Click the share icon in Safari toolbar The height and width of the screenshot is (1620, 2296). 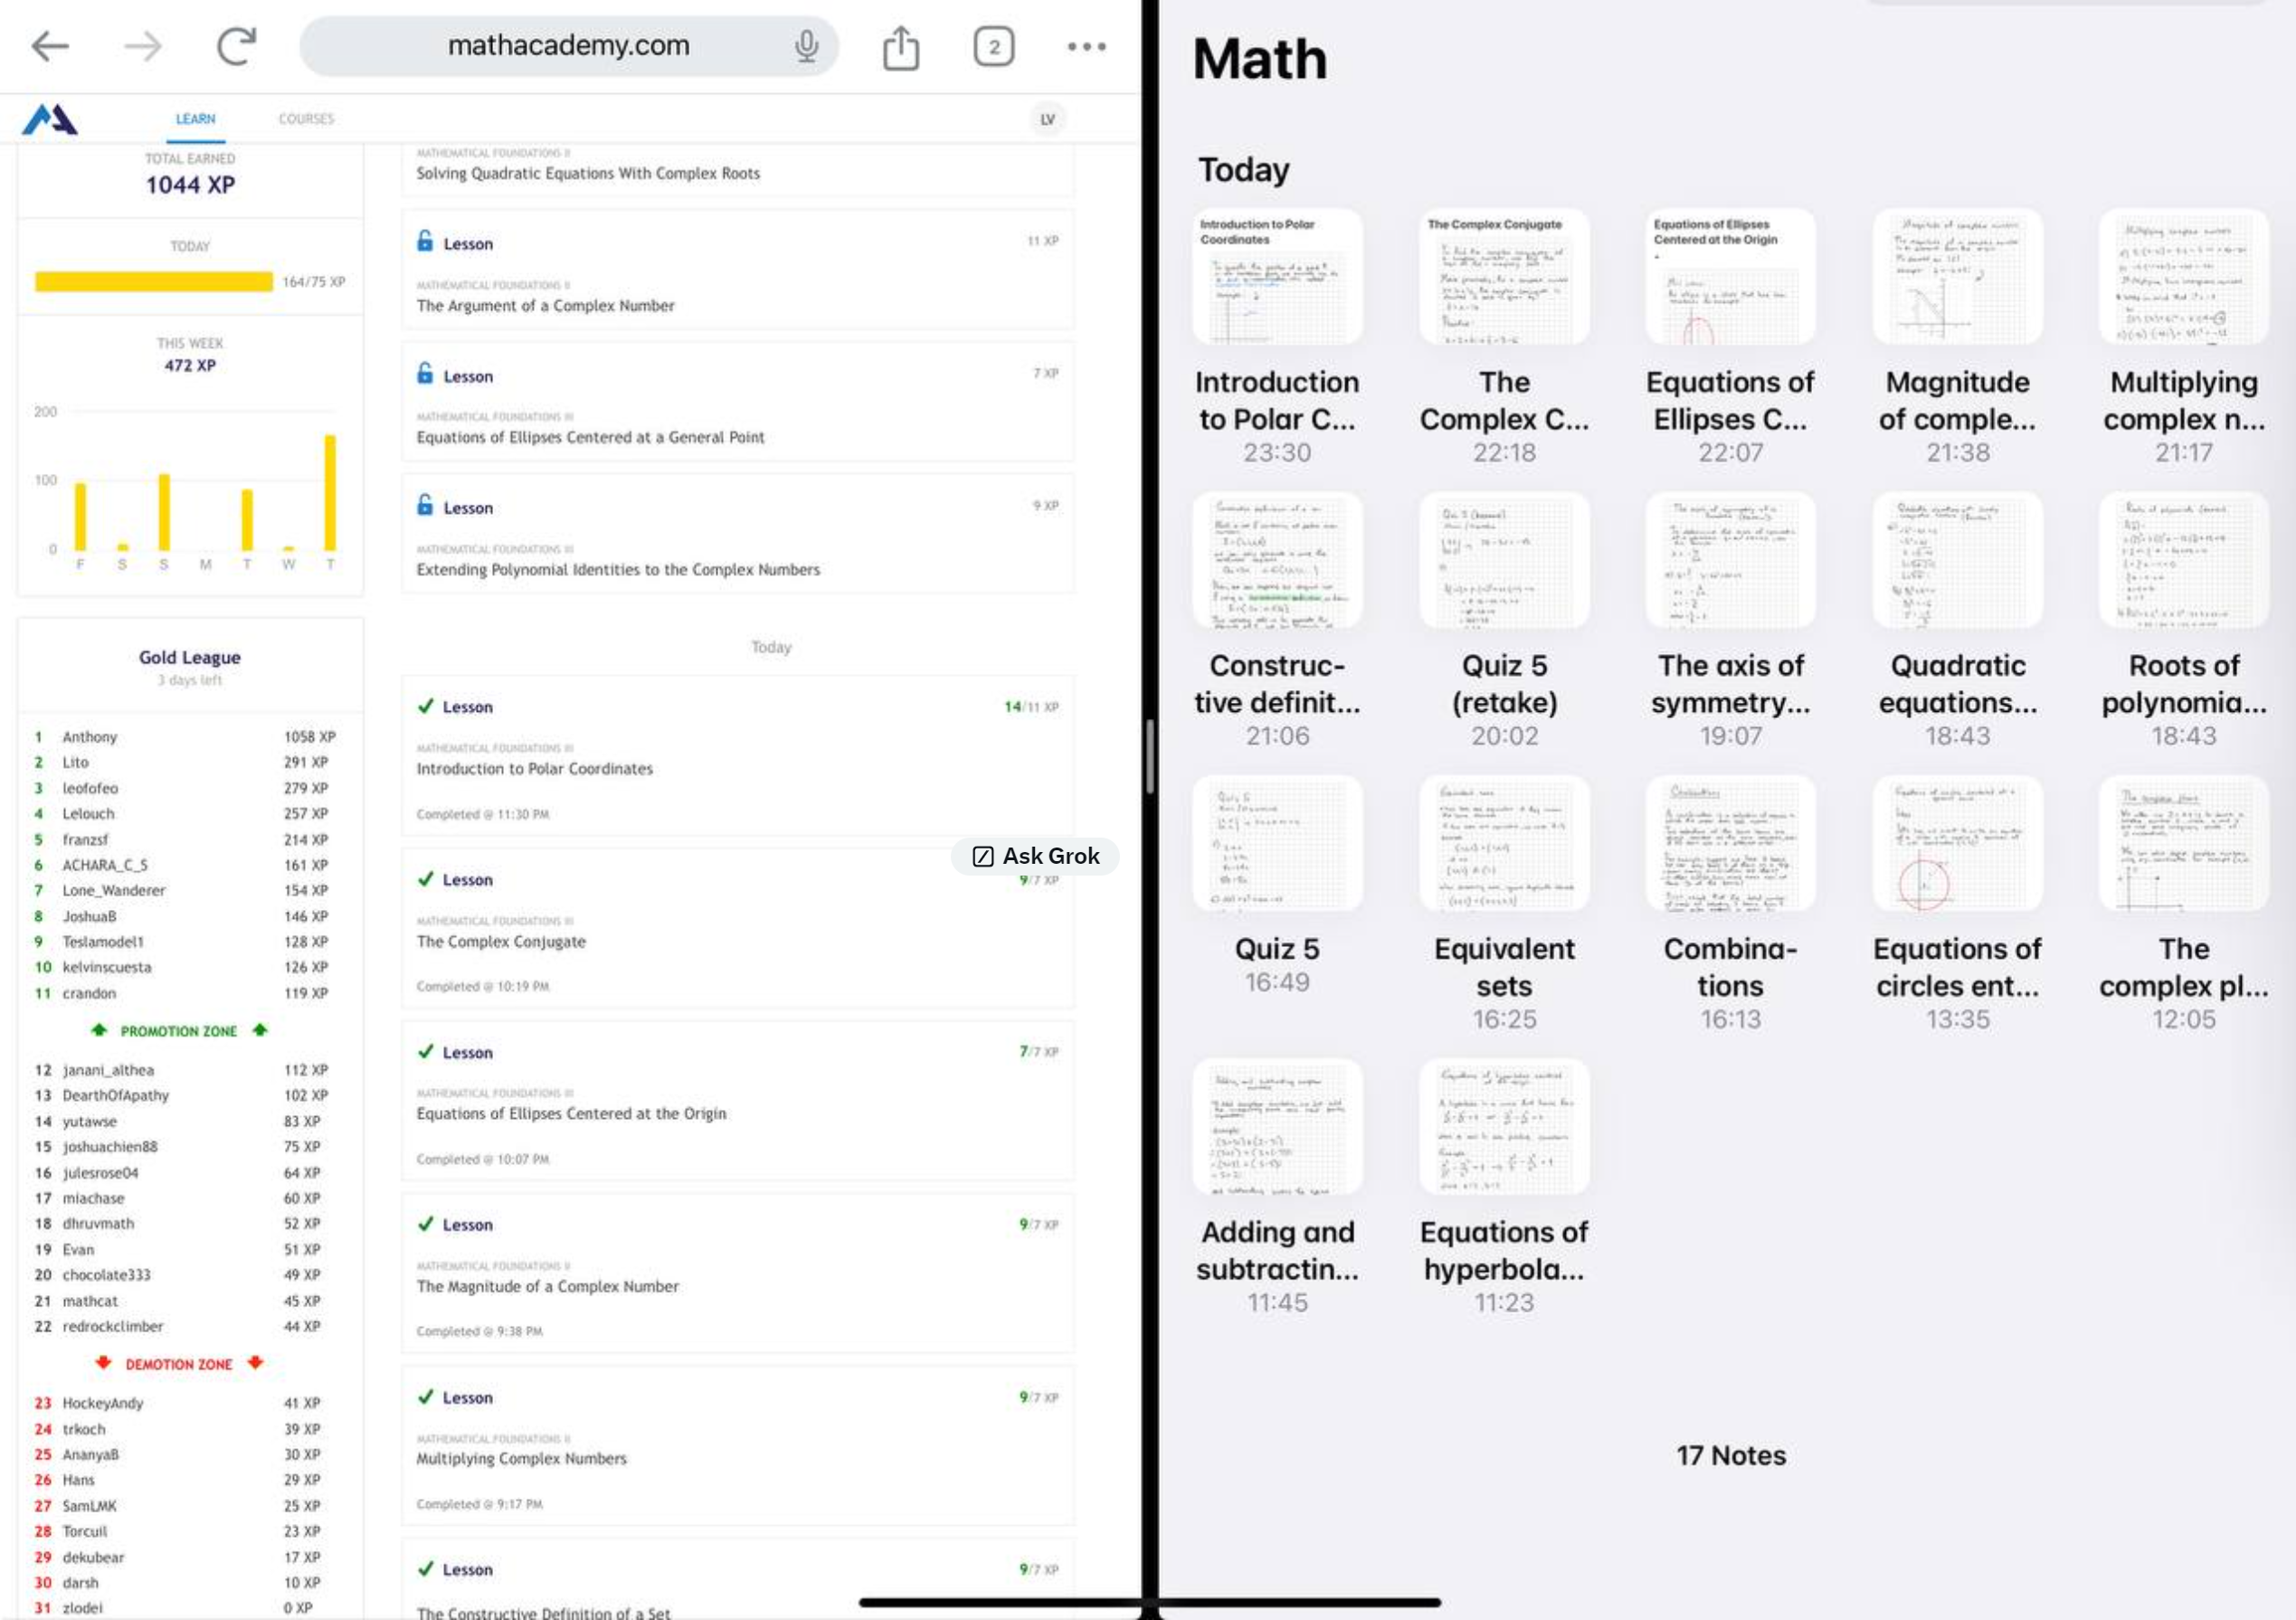[x=903, y=43]
